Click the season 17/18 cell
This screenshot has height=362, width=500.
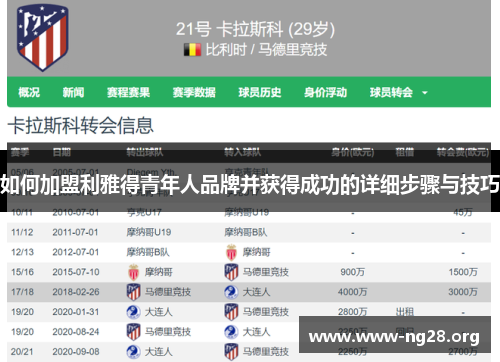[x=22, y=292]
